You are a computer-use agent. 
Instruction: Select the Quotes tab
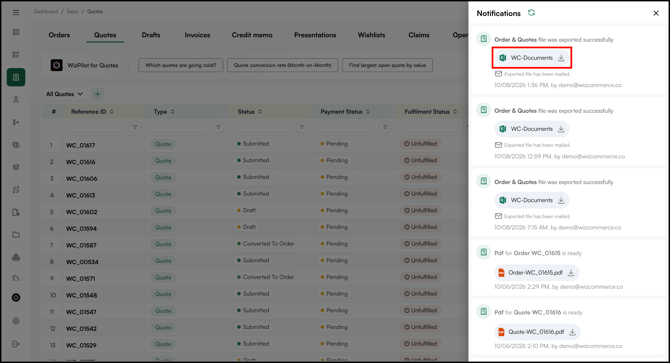click(x=105, y=35)
